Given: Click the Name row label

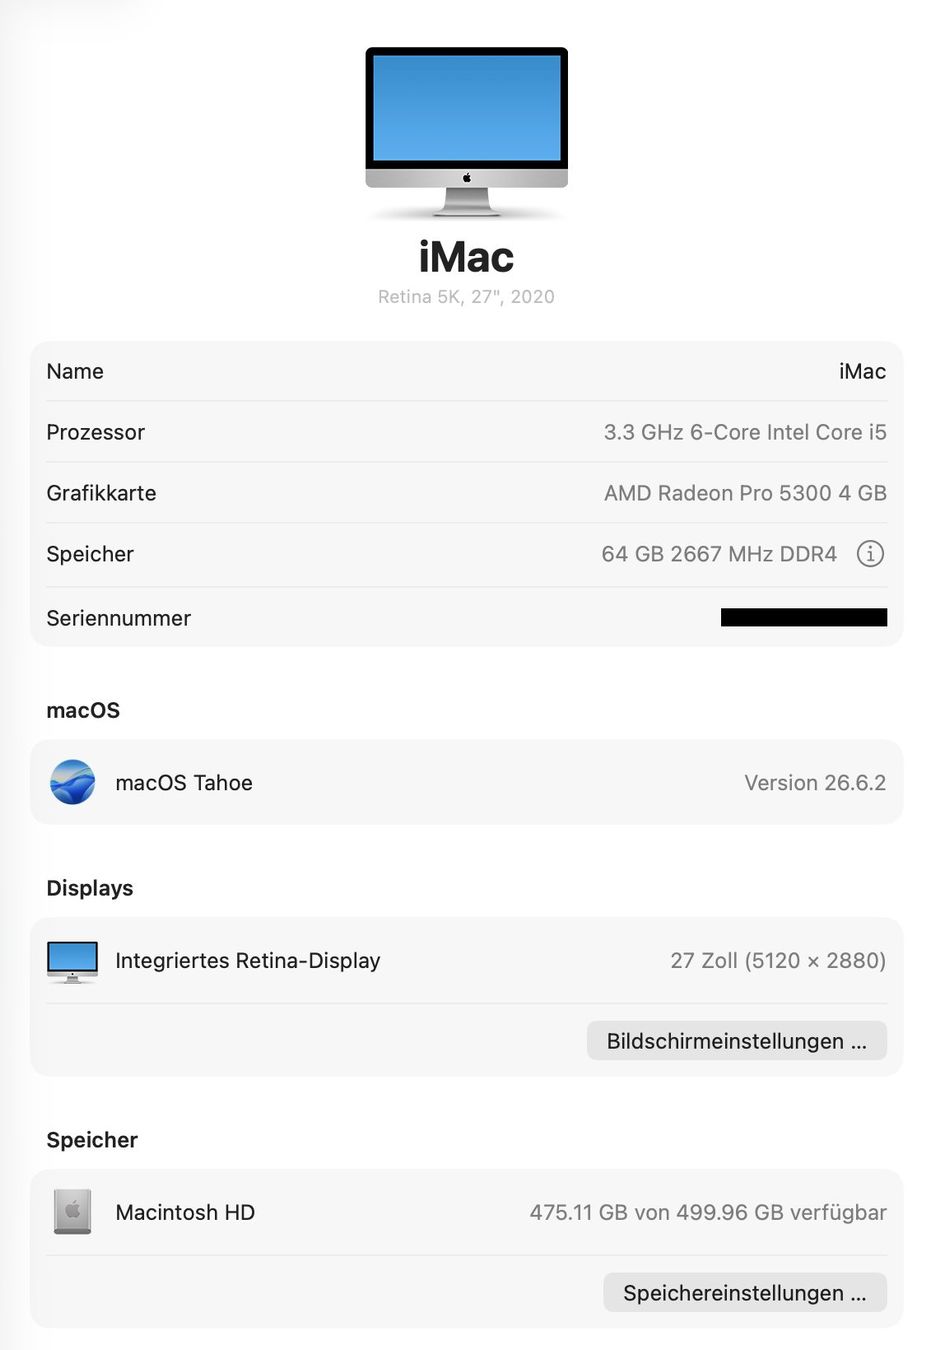Looking at the screenshot, I should click(75, 371).
